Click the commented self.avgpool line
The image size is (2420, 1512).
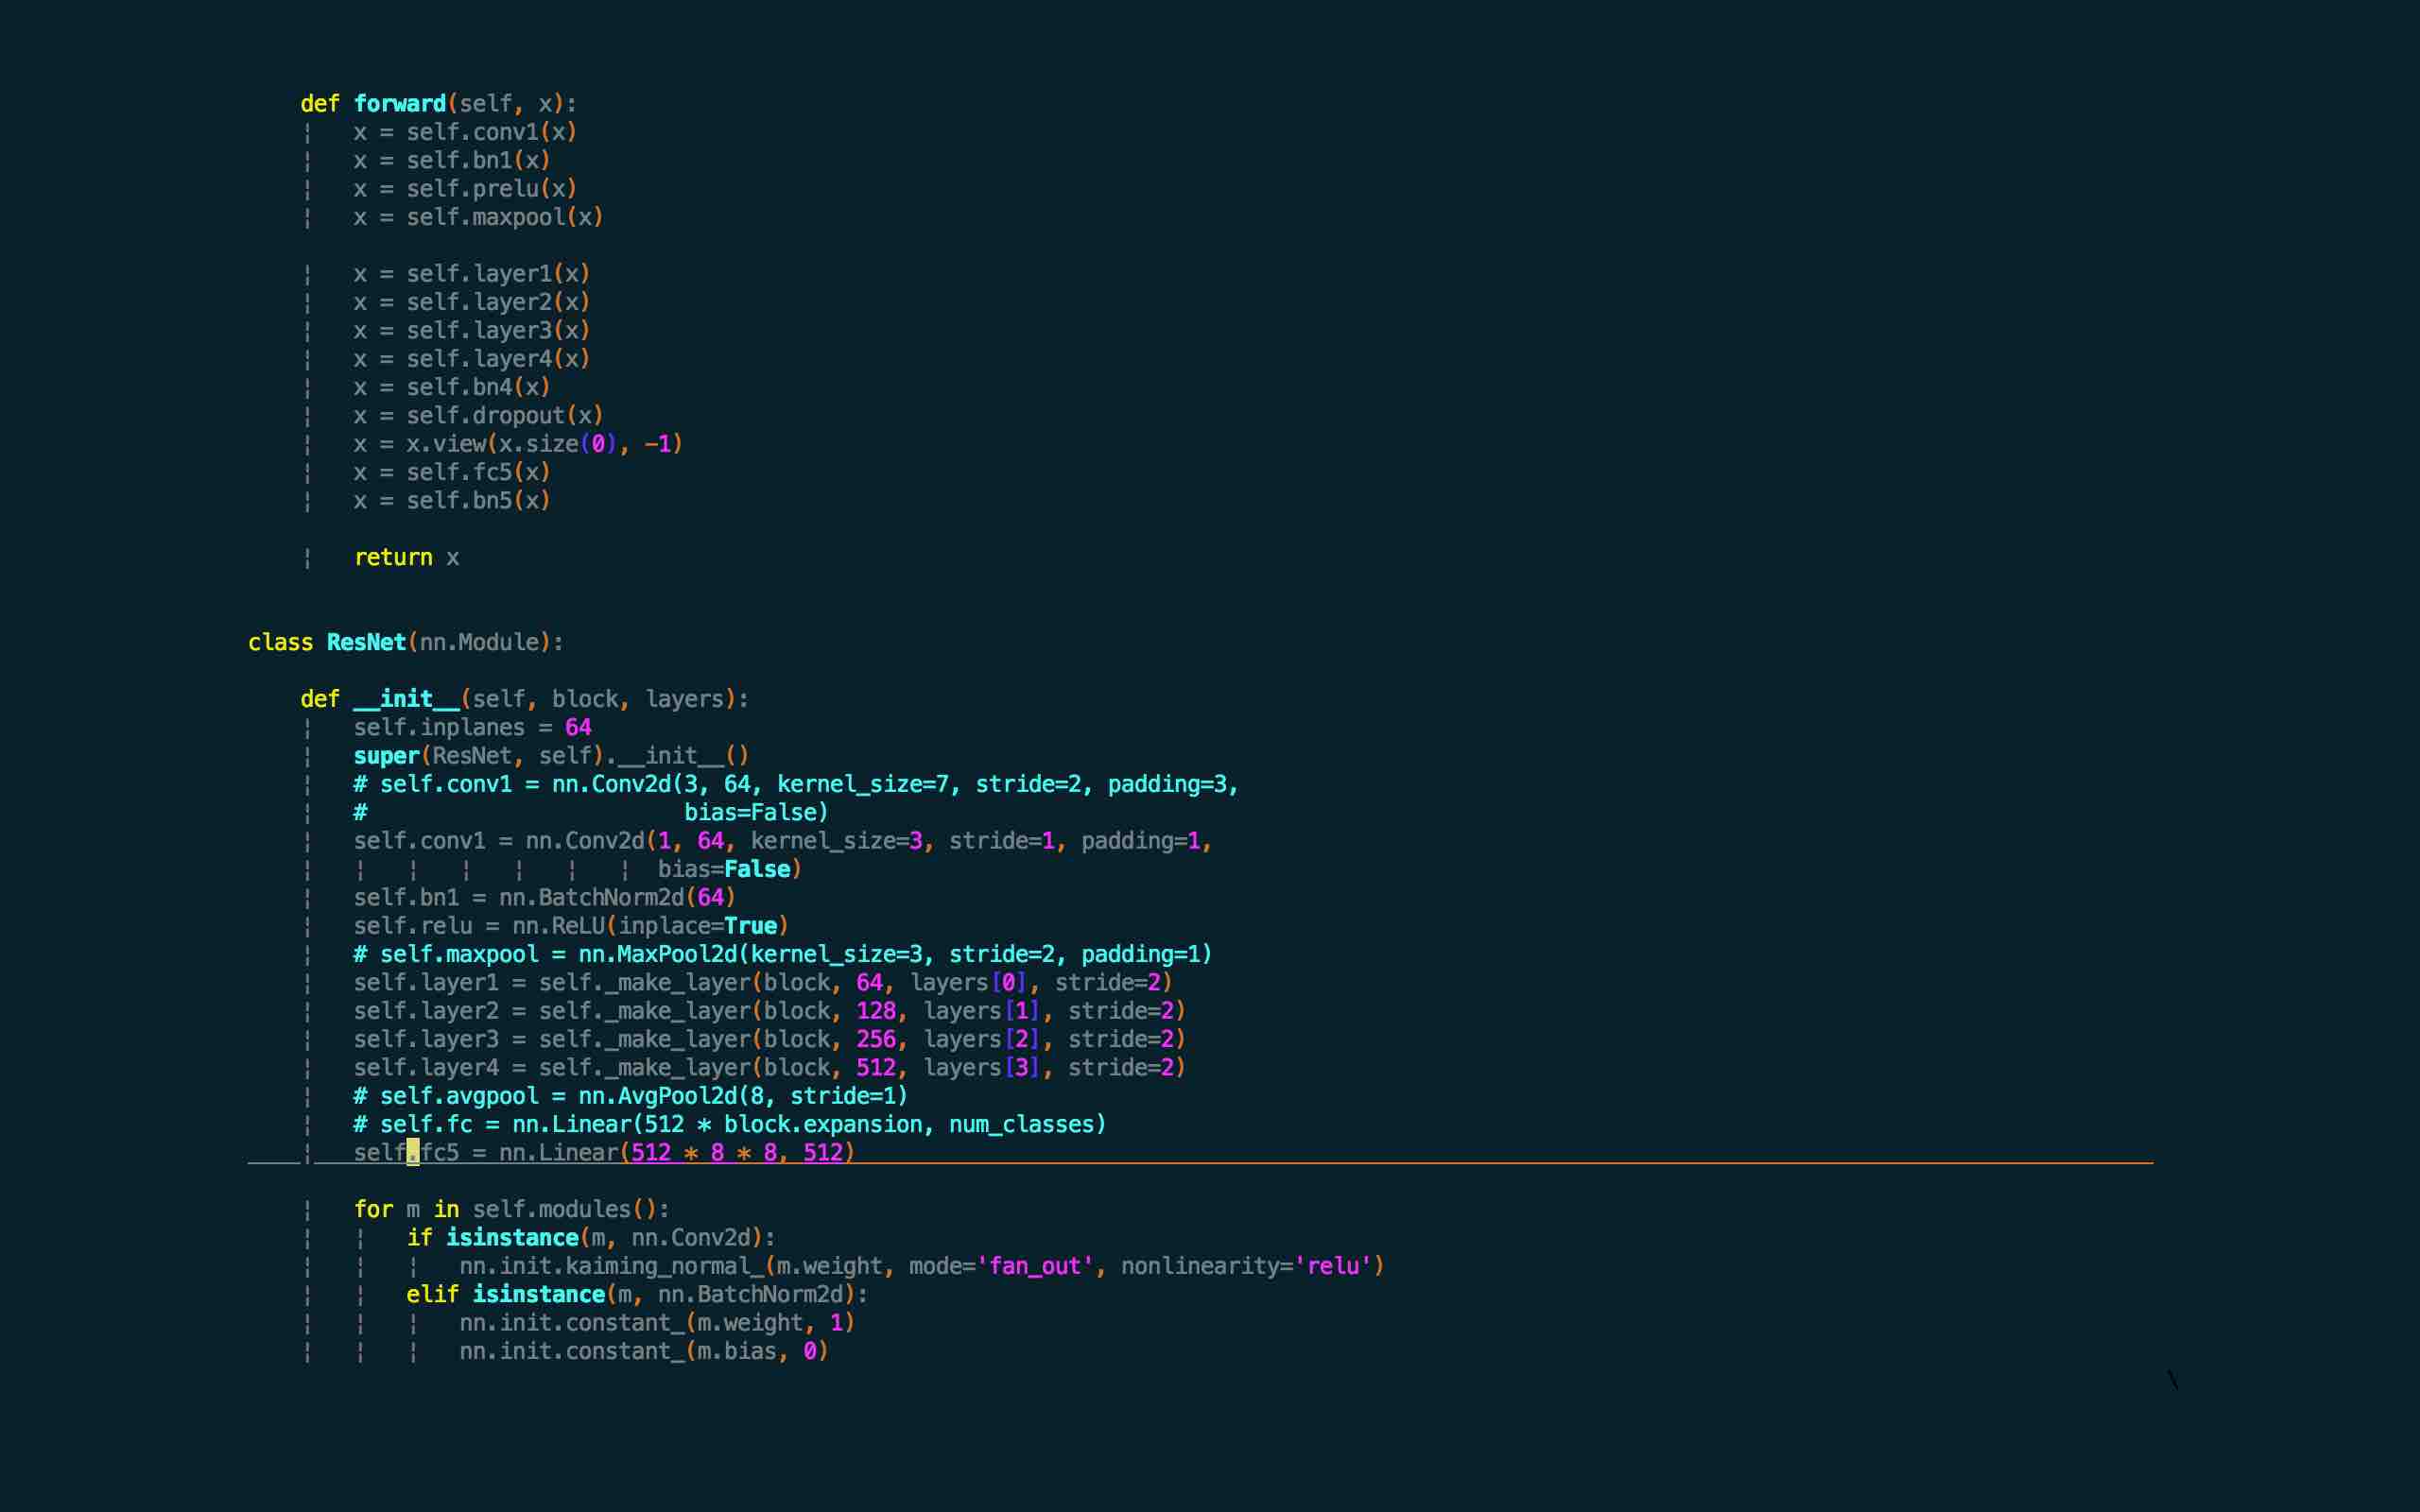[x=630, y=1096]
